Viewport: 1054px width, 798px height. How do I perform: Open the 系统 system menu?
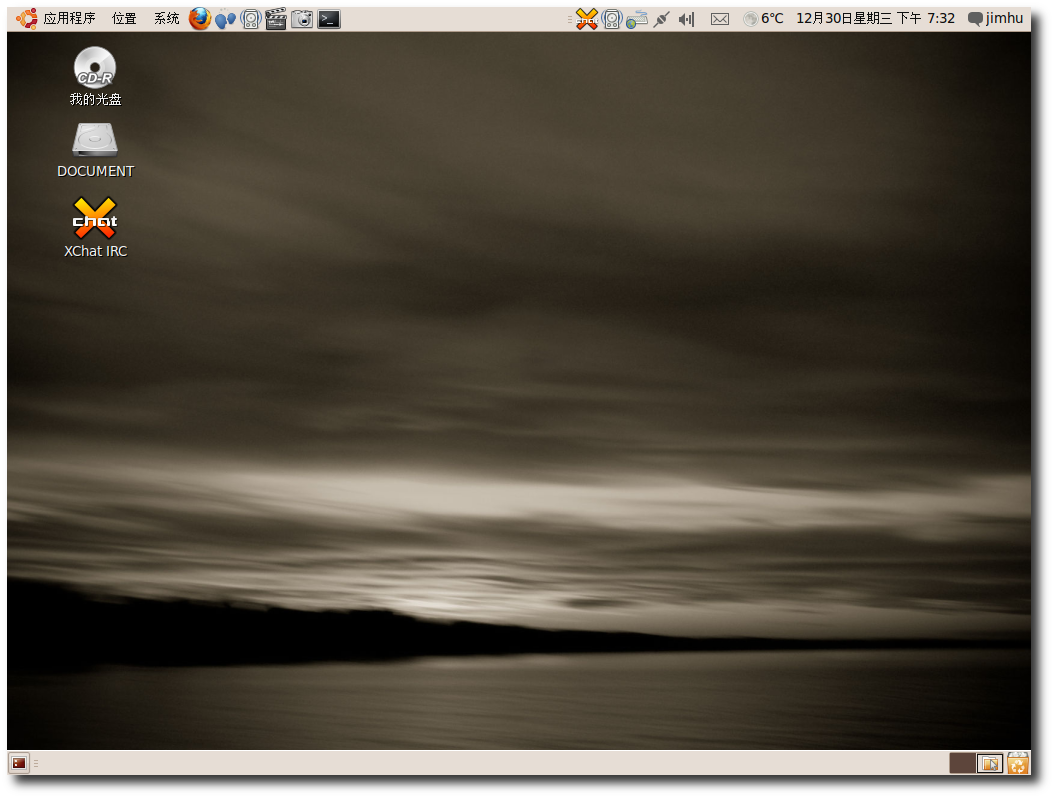[166, 19]
